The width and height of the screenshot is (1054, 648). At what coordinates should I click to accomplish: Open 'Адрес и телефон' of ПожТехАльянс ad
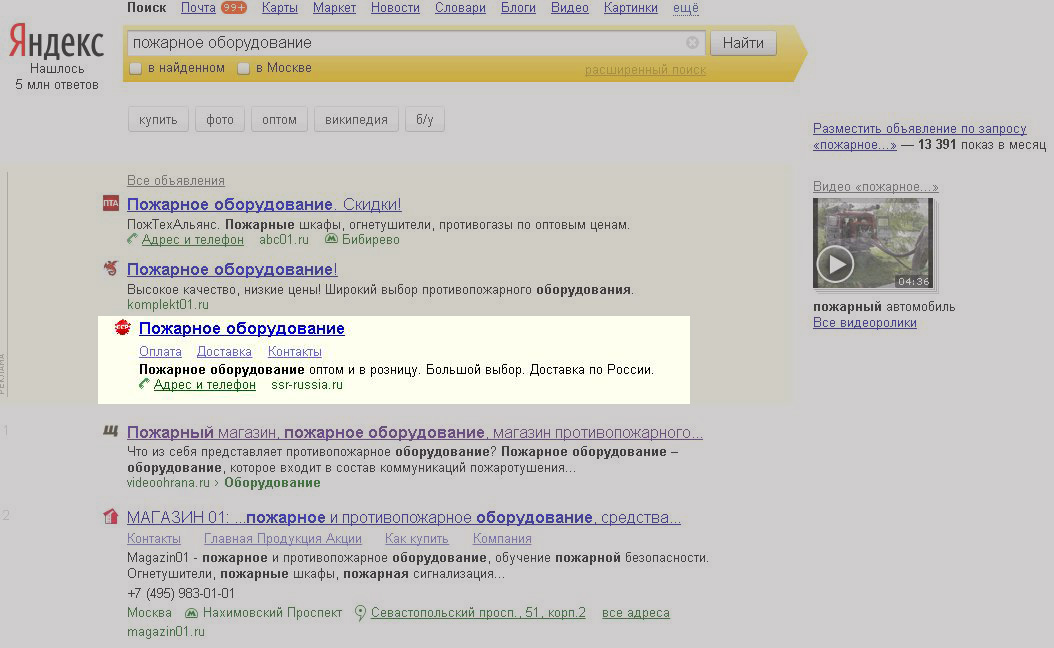pyautogui.click(x=193, y=239)
